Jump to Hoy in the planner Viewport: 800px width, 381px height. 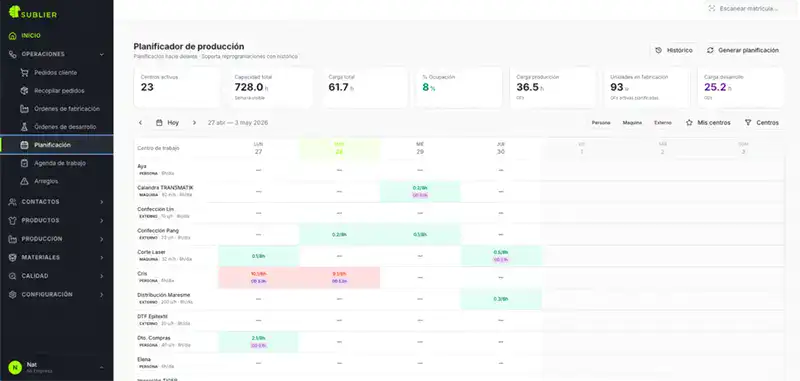[168, 122]
